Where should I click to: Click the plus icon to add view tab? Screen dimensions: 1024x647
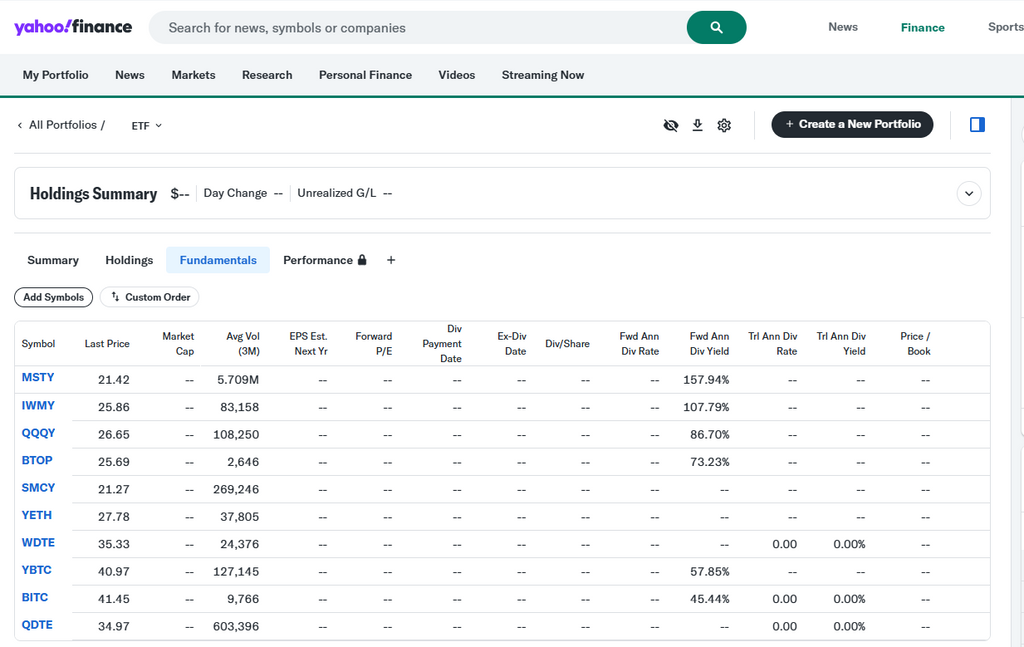point(391,260)
